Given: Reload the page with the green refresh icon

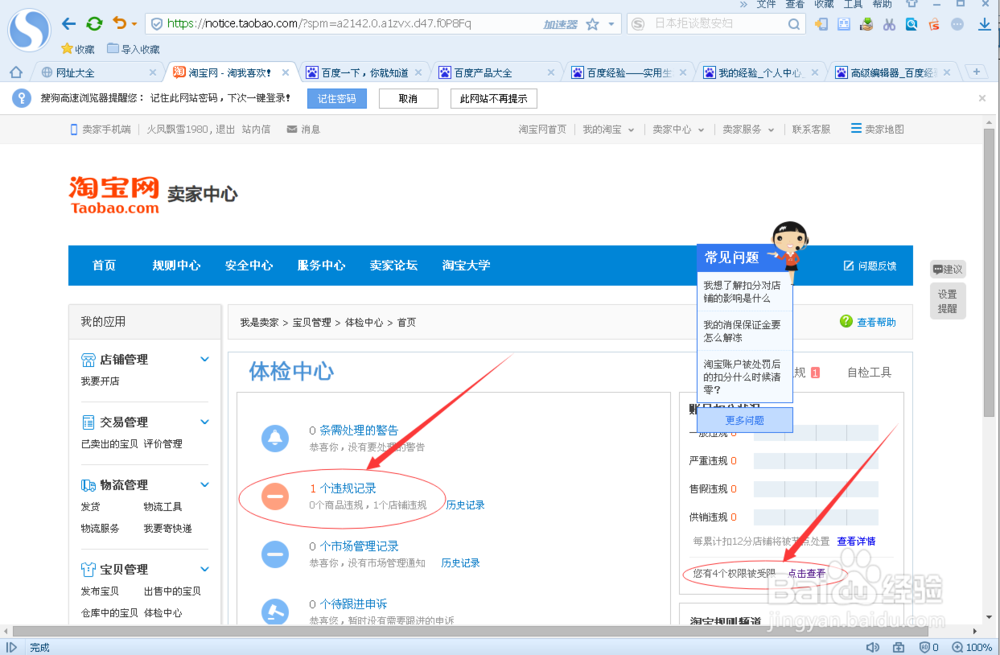Looking at the screenshot, I should [x=94, y=24].
